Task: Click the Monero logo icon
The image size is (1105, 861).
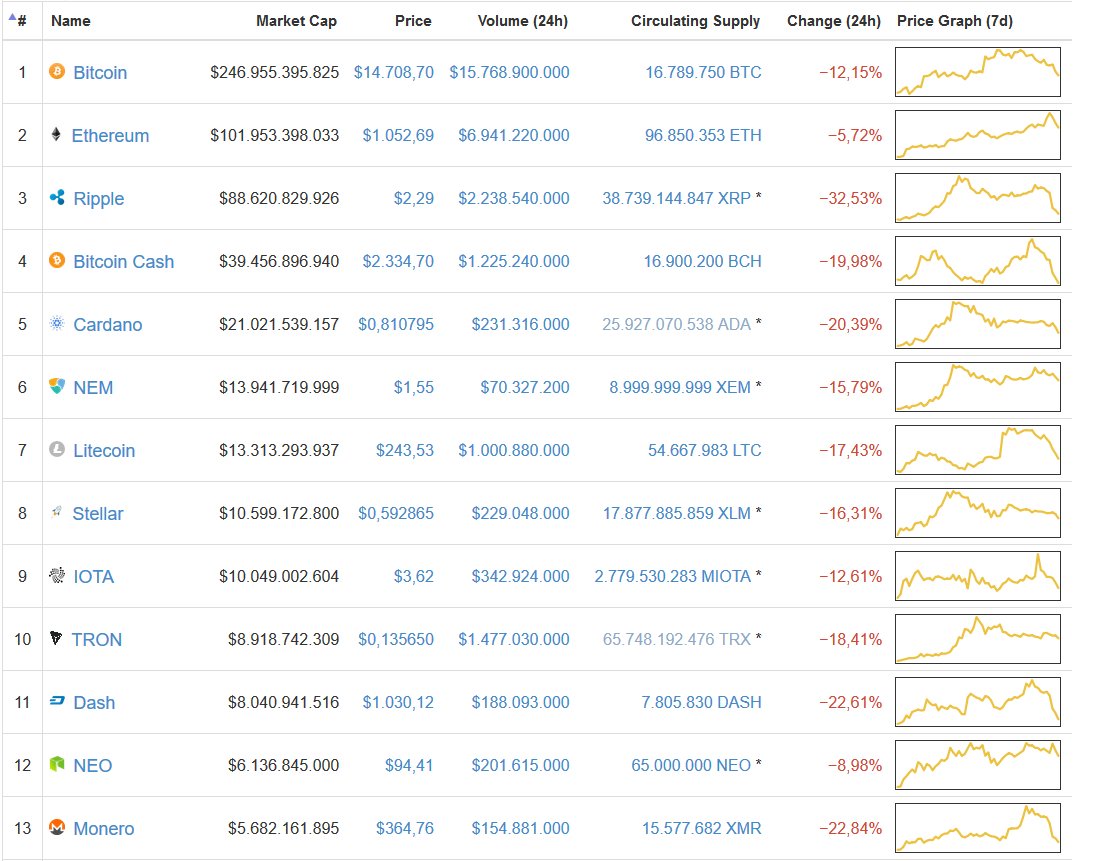Action: (57, 828)
